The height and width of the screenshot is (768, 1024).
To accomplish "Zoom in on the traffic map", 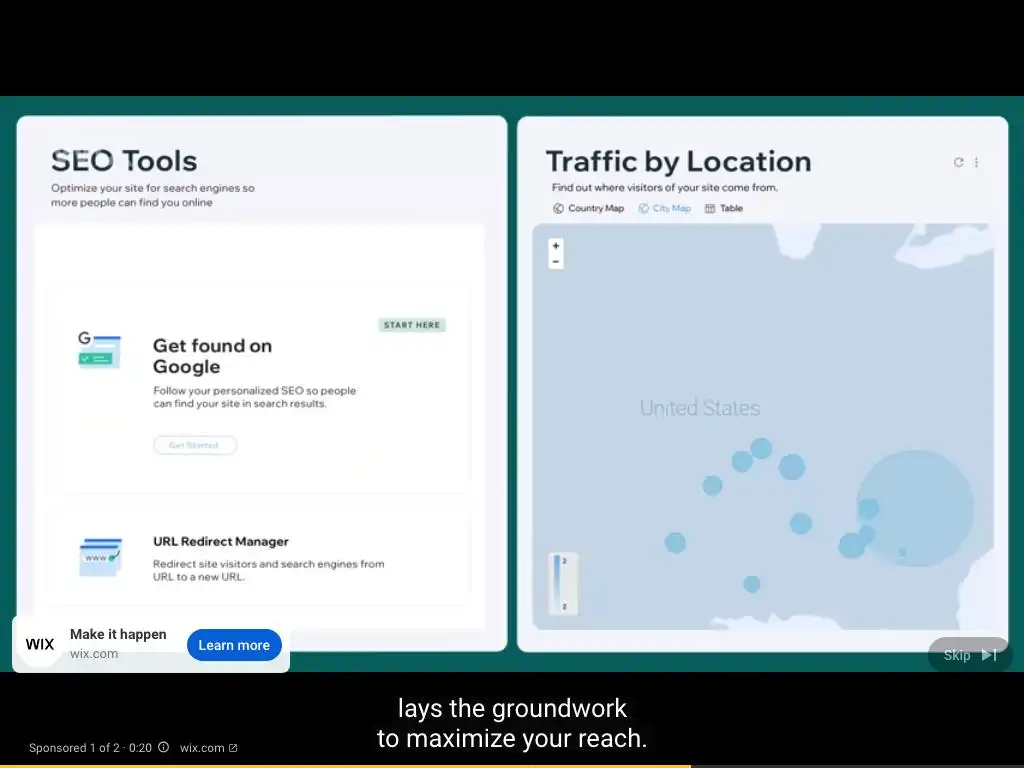I will [556, 246].
